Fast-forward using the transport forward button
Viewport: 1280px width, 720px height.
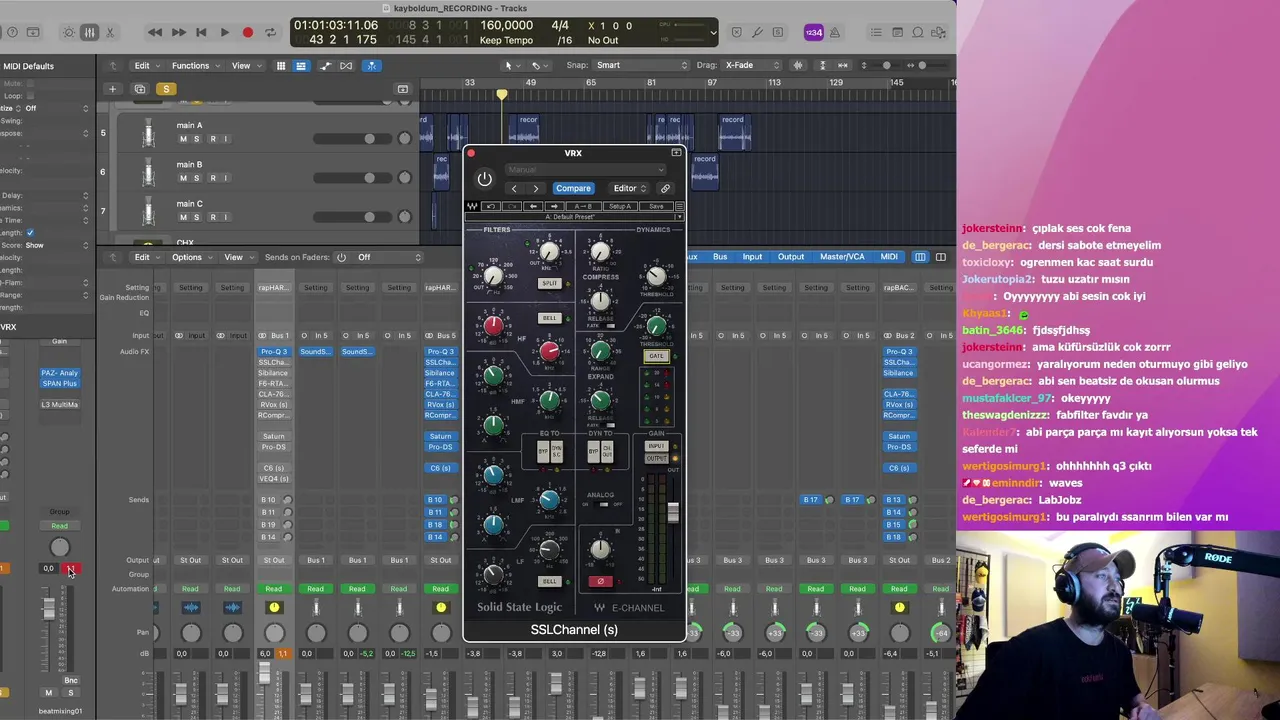pos(178,33)
